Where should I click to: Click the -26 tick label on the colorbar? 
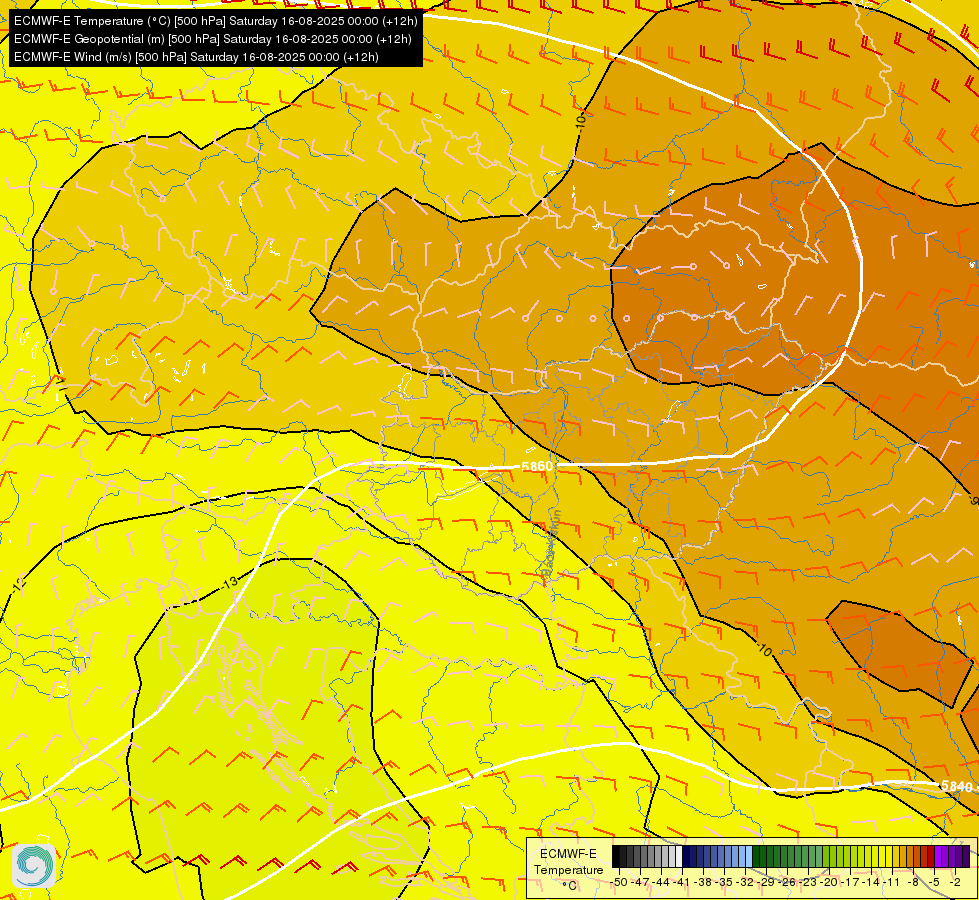[787, 882]
